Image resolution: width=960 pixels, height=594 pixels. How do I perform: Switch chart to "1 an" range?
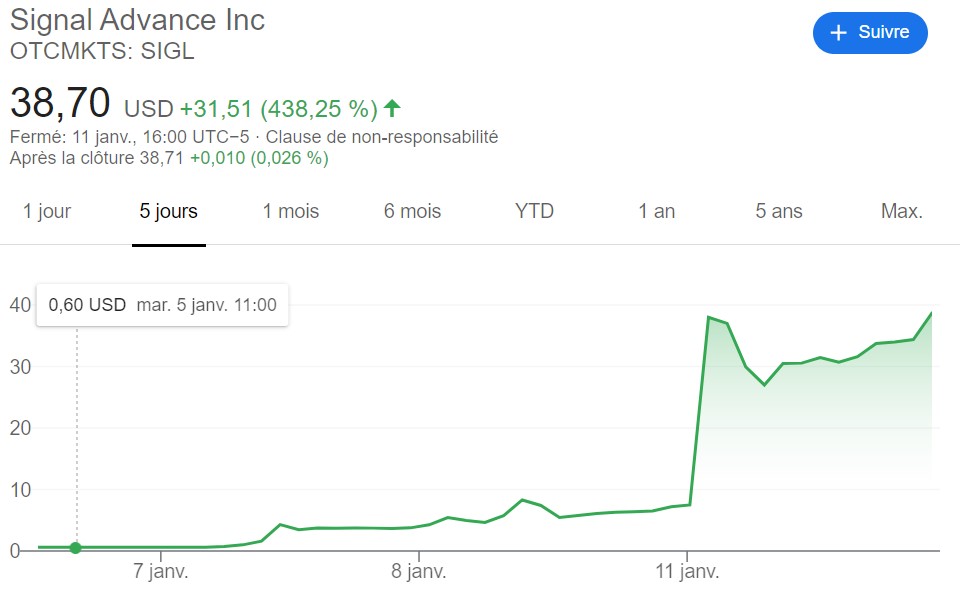[x=656, y=212]
